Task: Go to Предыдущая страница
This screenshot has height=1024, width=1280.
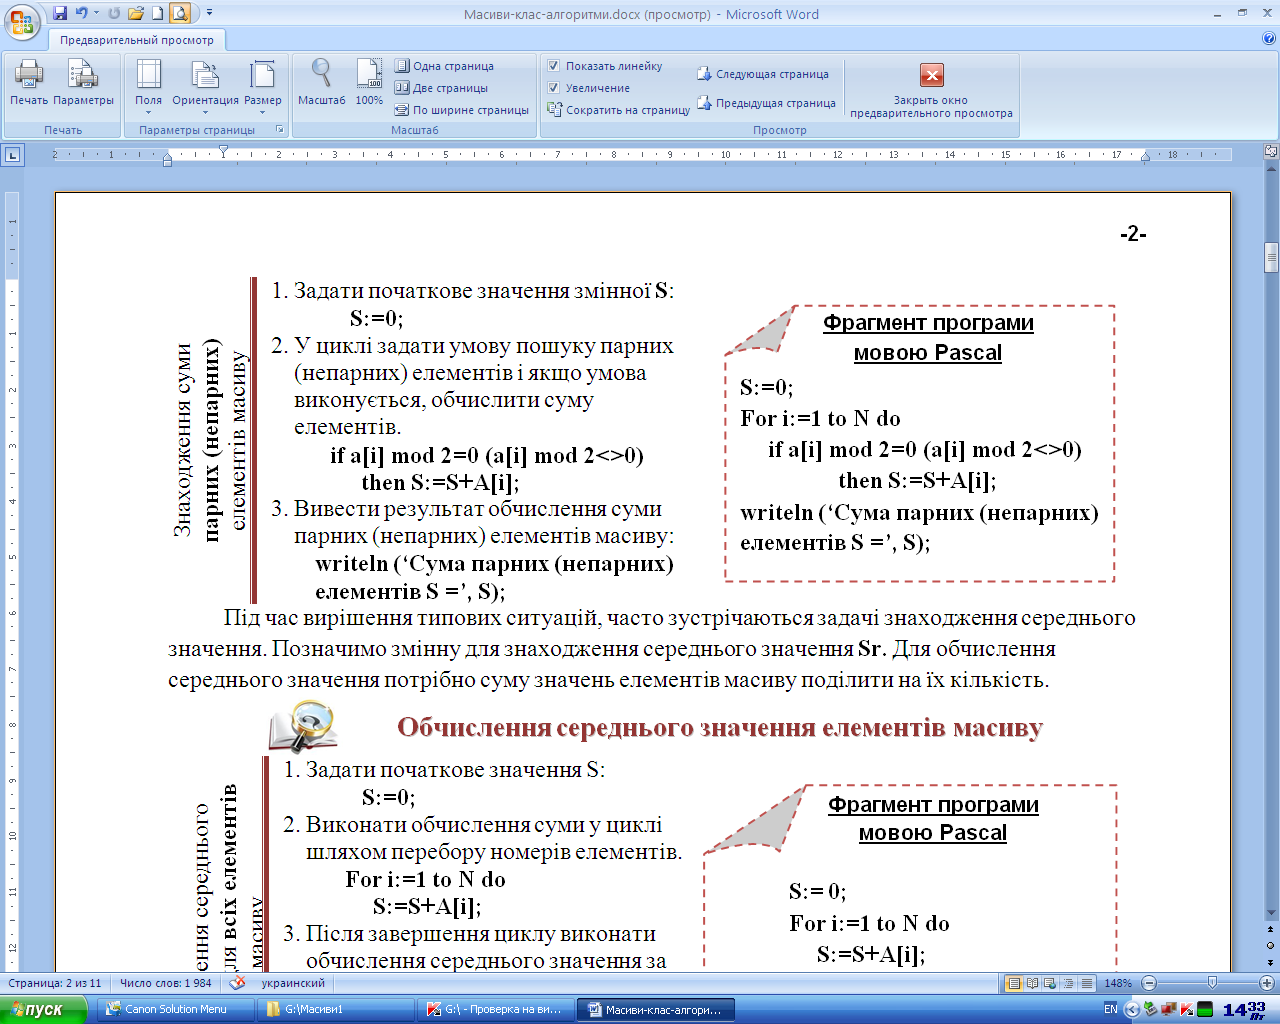Action: 766,103
